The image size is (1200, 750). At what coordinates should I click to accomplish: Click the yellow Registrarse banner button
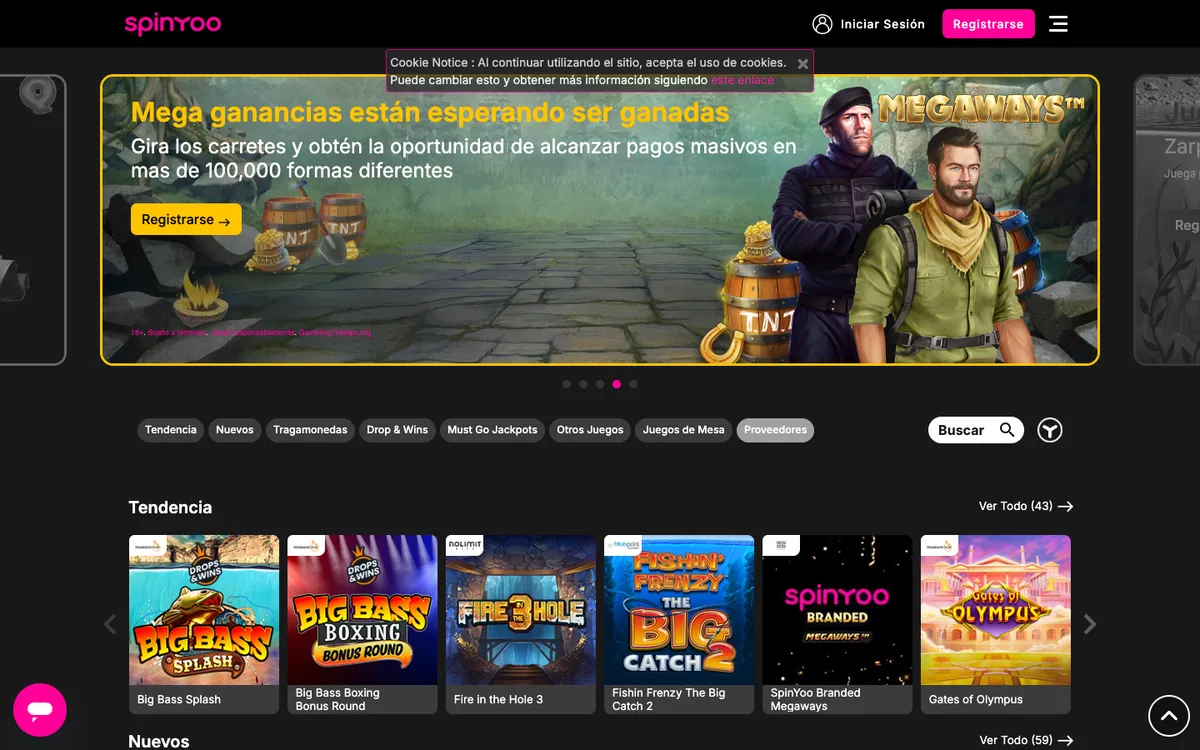(186, 220)
